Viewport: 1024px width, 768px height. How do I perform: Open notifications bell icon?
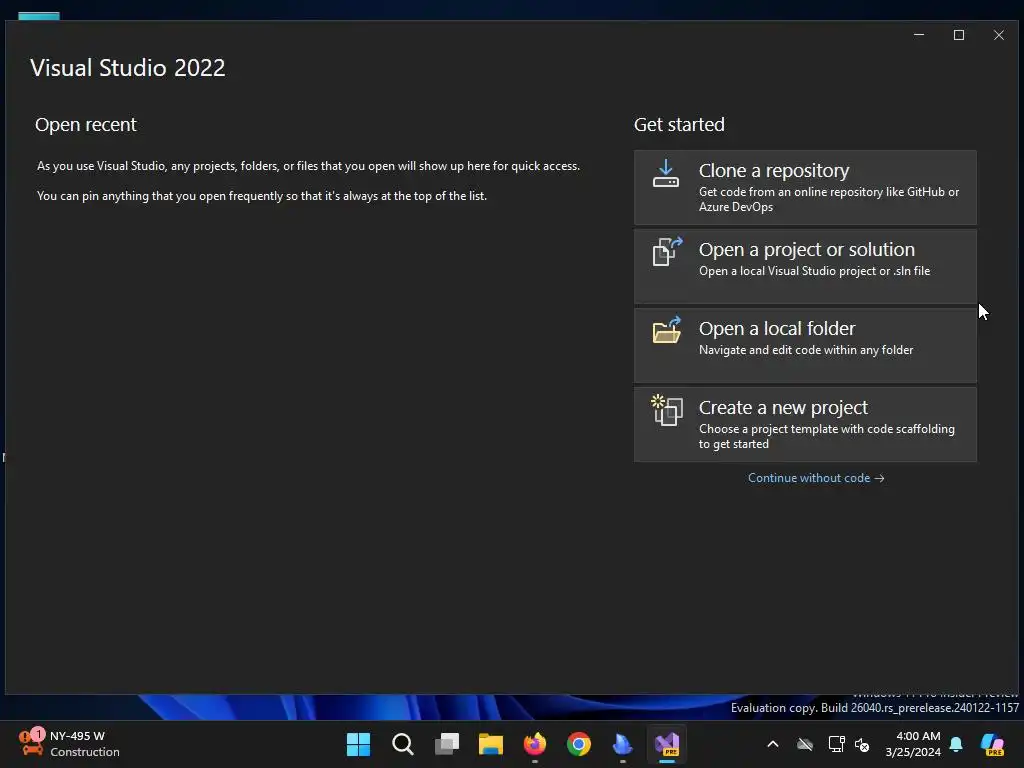[956, 744]
